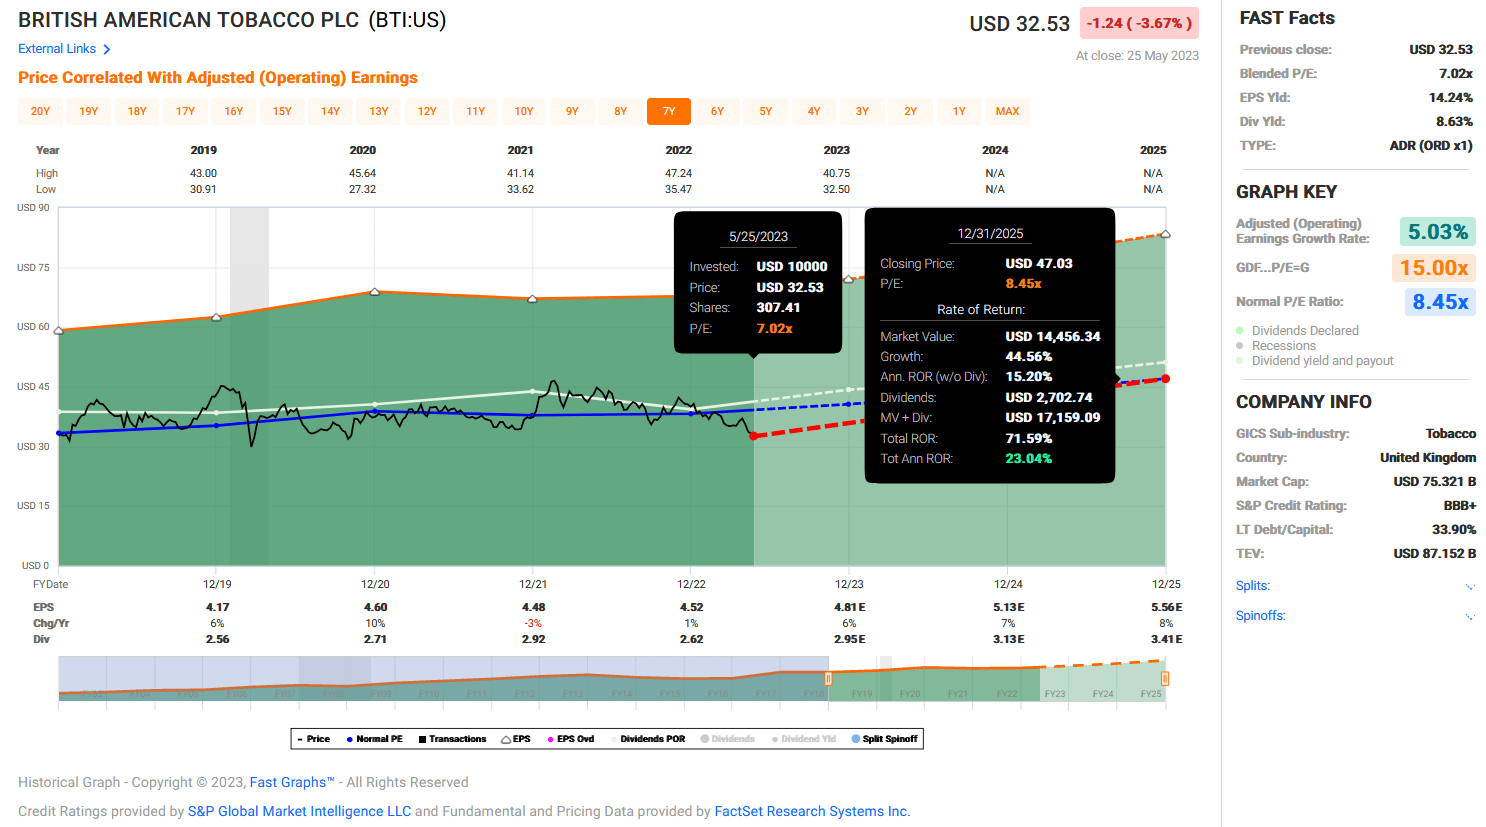The height and width of the screenshot is (827, 1486).
Task: Switch to the 13Y time range
Action: (379, 111)
